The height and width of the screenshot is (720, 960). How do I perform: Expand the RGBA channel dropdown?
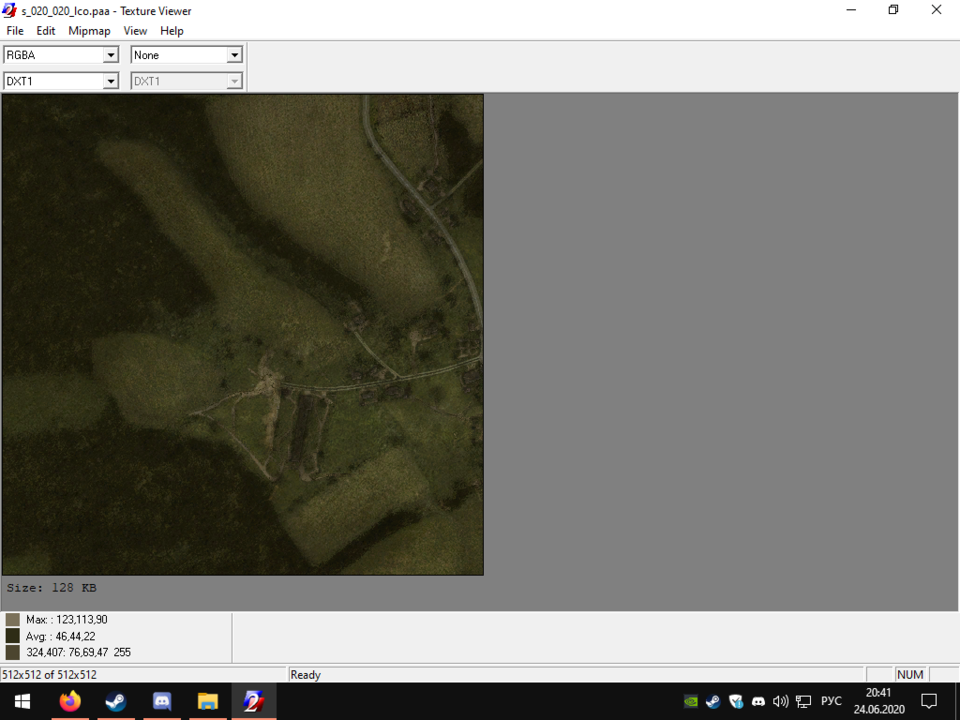(x=110, y=55)
